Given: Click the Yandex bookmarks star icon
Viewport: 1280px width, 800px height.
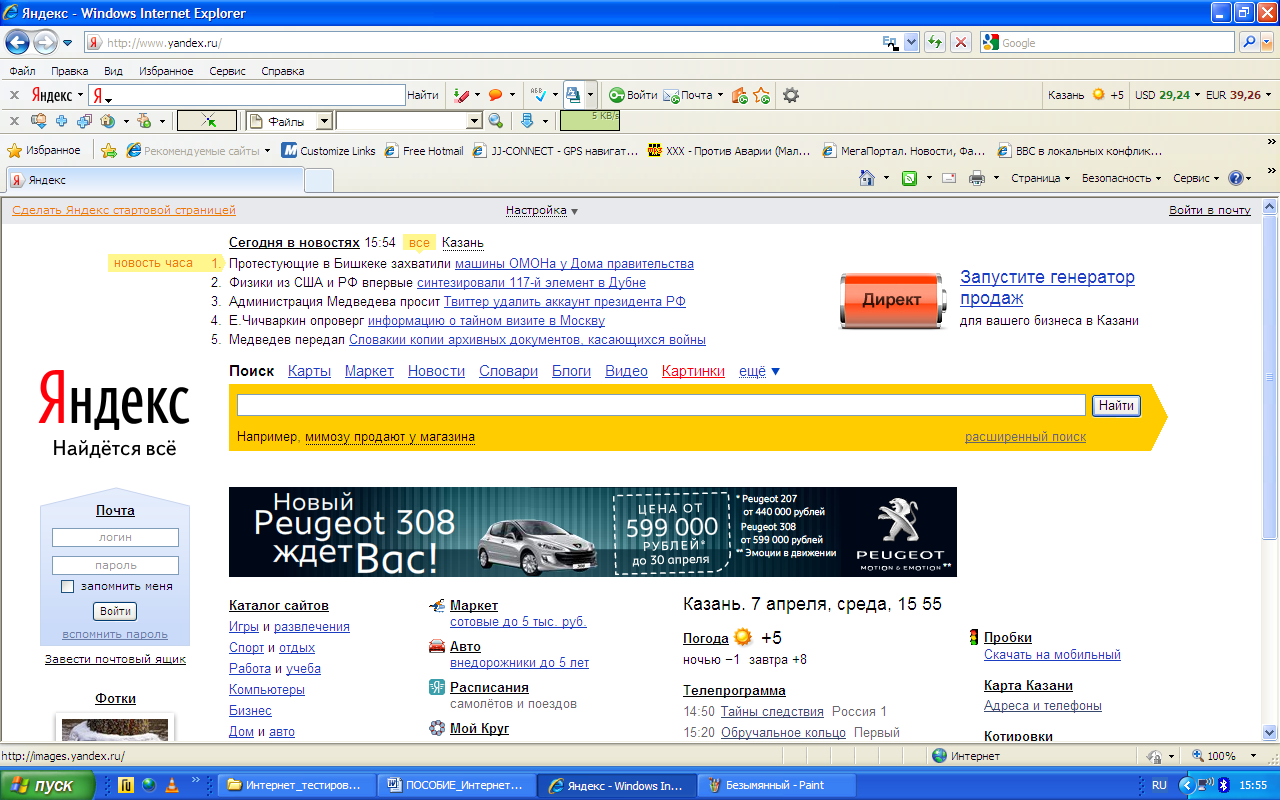Looking at the screenshot, I should pyautogui.click(x=762, y=95).
